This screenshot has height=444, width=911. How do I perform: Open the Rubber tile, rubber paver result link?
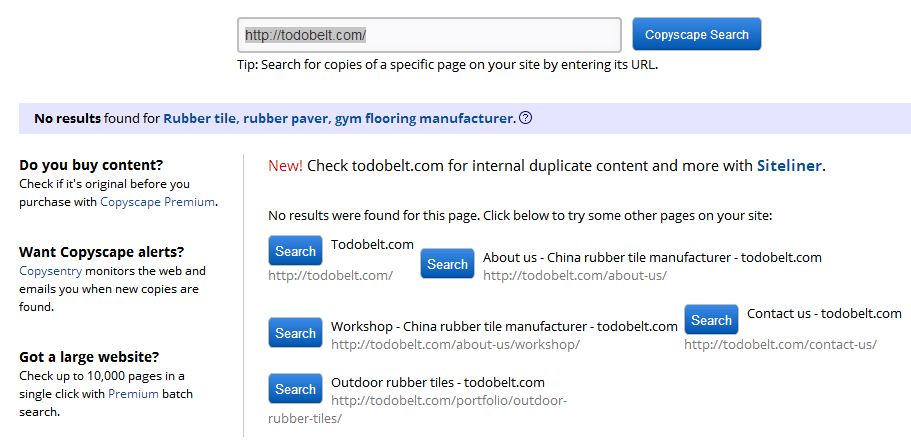click(339, 119)
